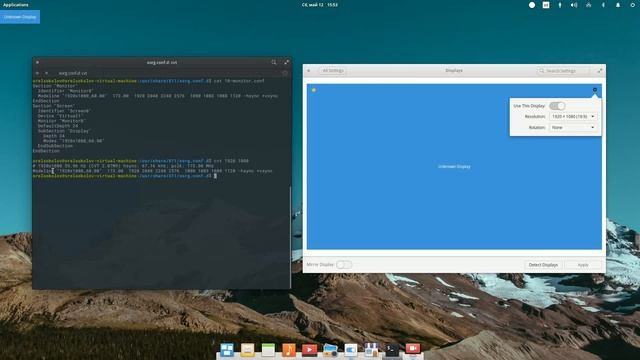Open the Rotation dropdown
The image size is (640, 360).
tap(573, 128)
